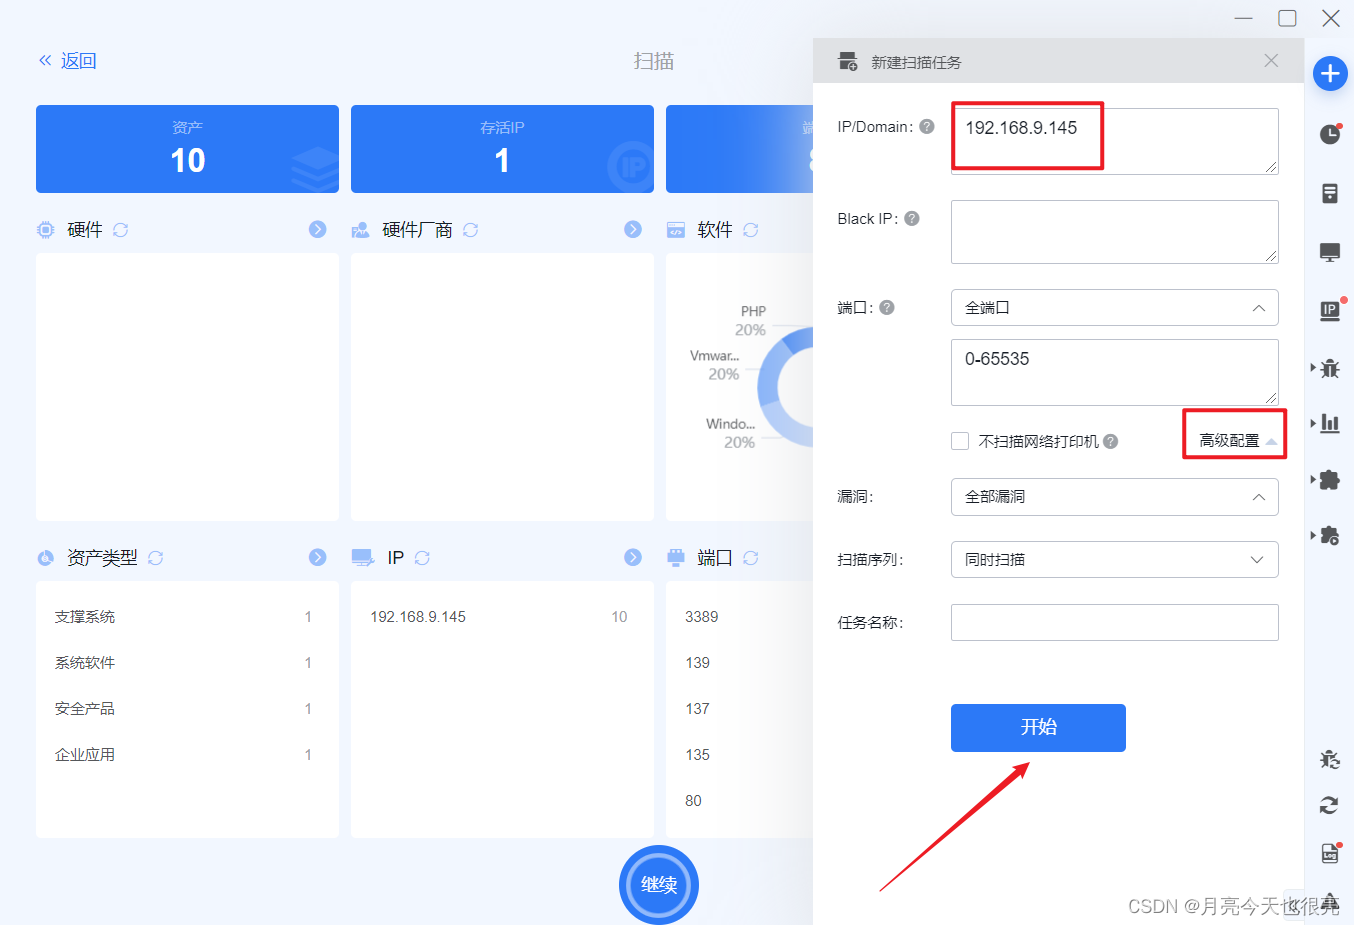The height and width of the screenshot is (925, 1354).
Task: Open the IP library icon in sidebar
Action: click(x=1330, y=310)
